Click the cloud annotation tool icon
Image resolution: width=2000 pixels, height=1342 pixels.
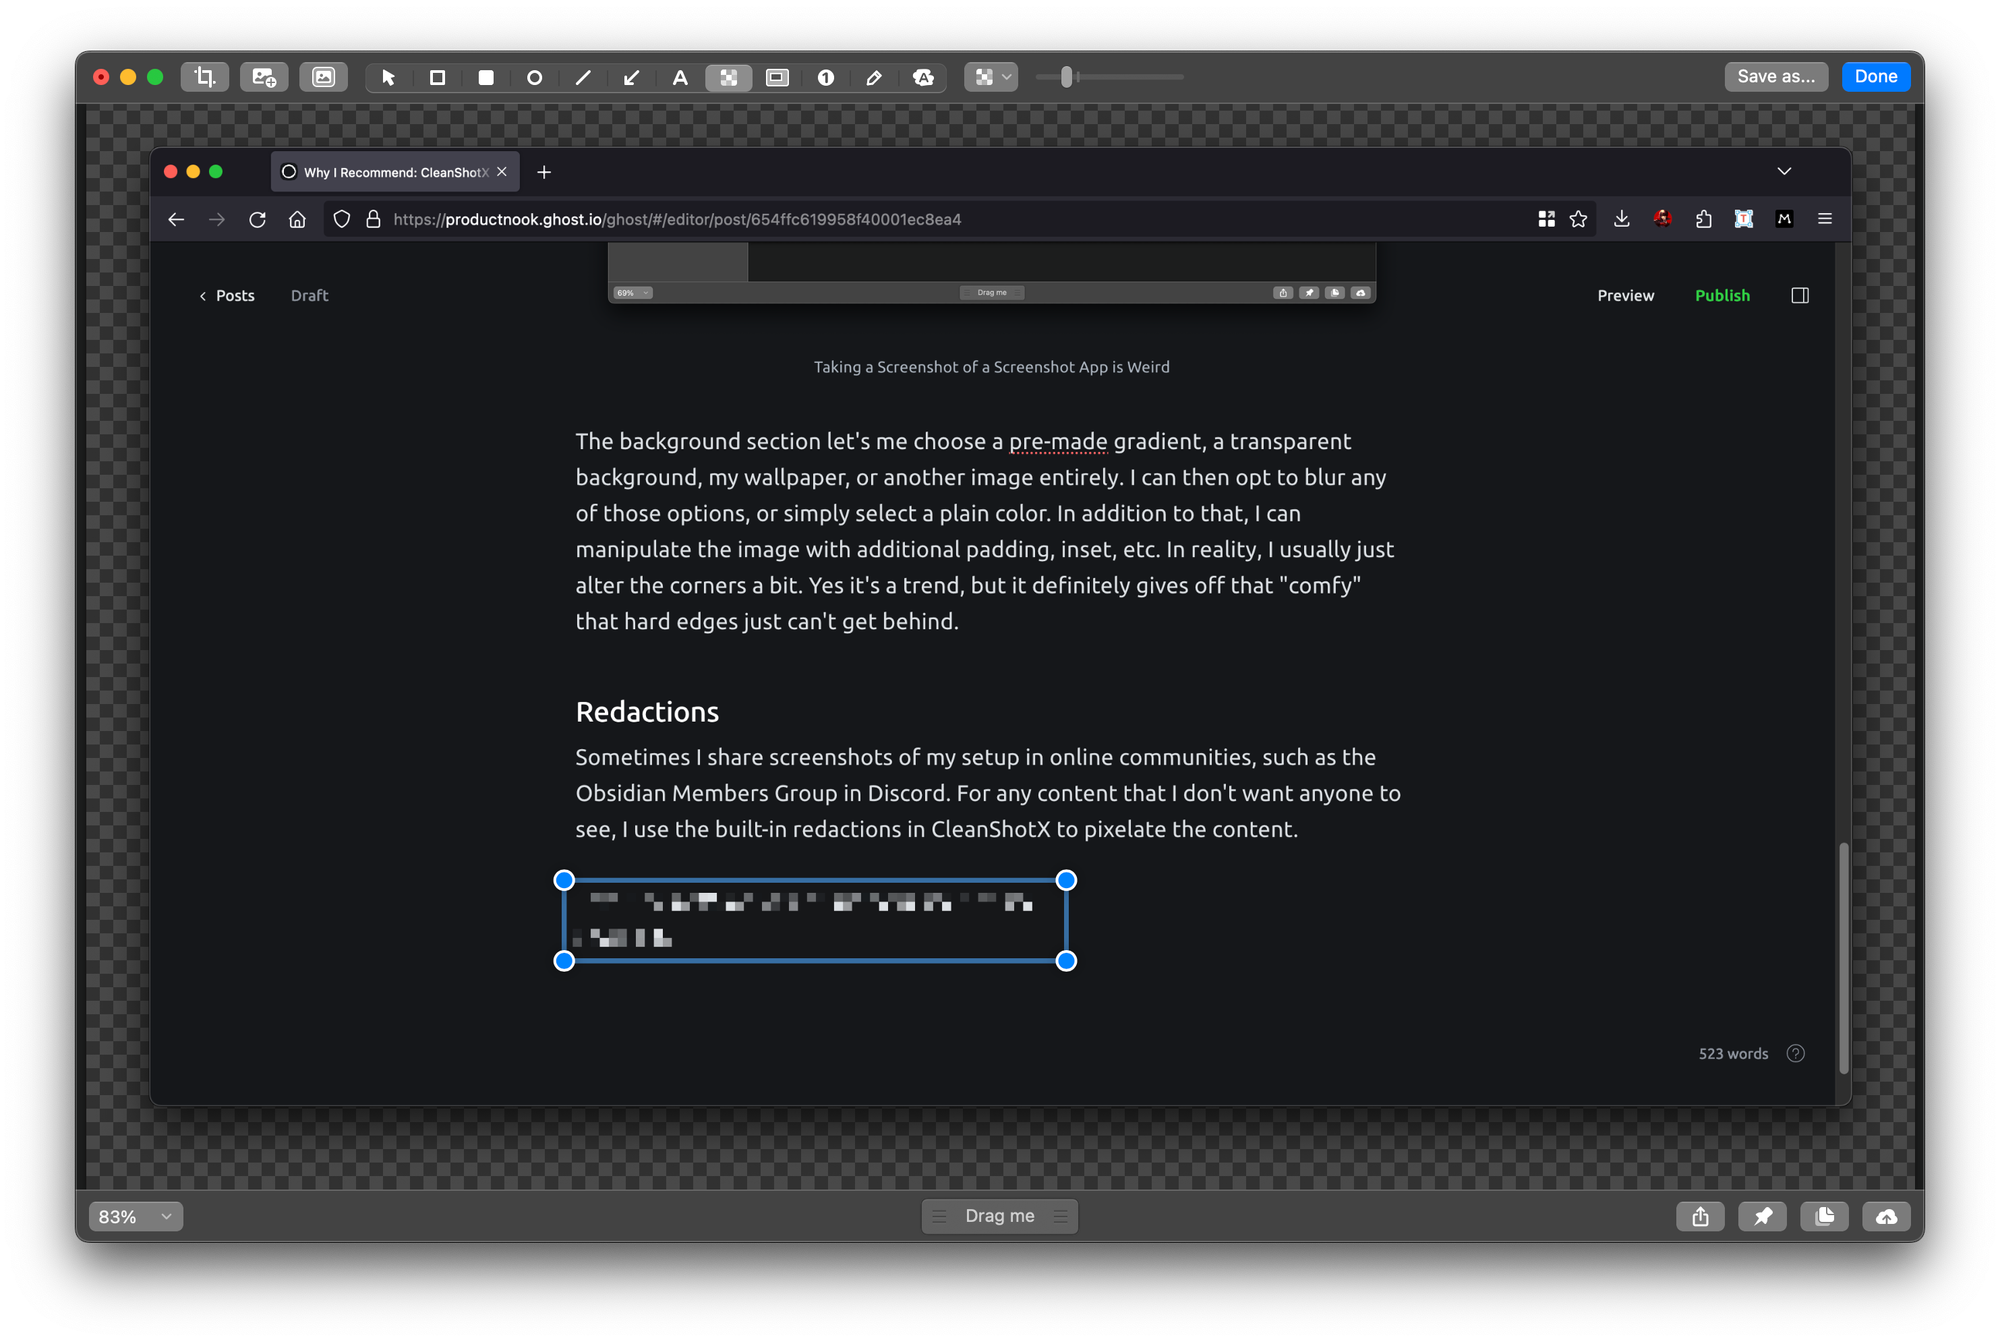pyautogui.click(x=923, y=77)
